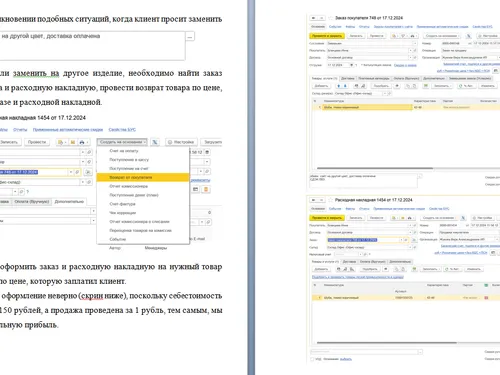Screen dimensions: 500x375
Task: Click the favorite star beside the Заказ покупателя 748 title
Action: coord(331,18)
